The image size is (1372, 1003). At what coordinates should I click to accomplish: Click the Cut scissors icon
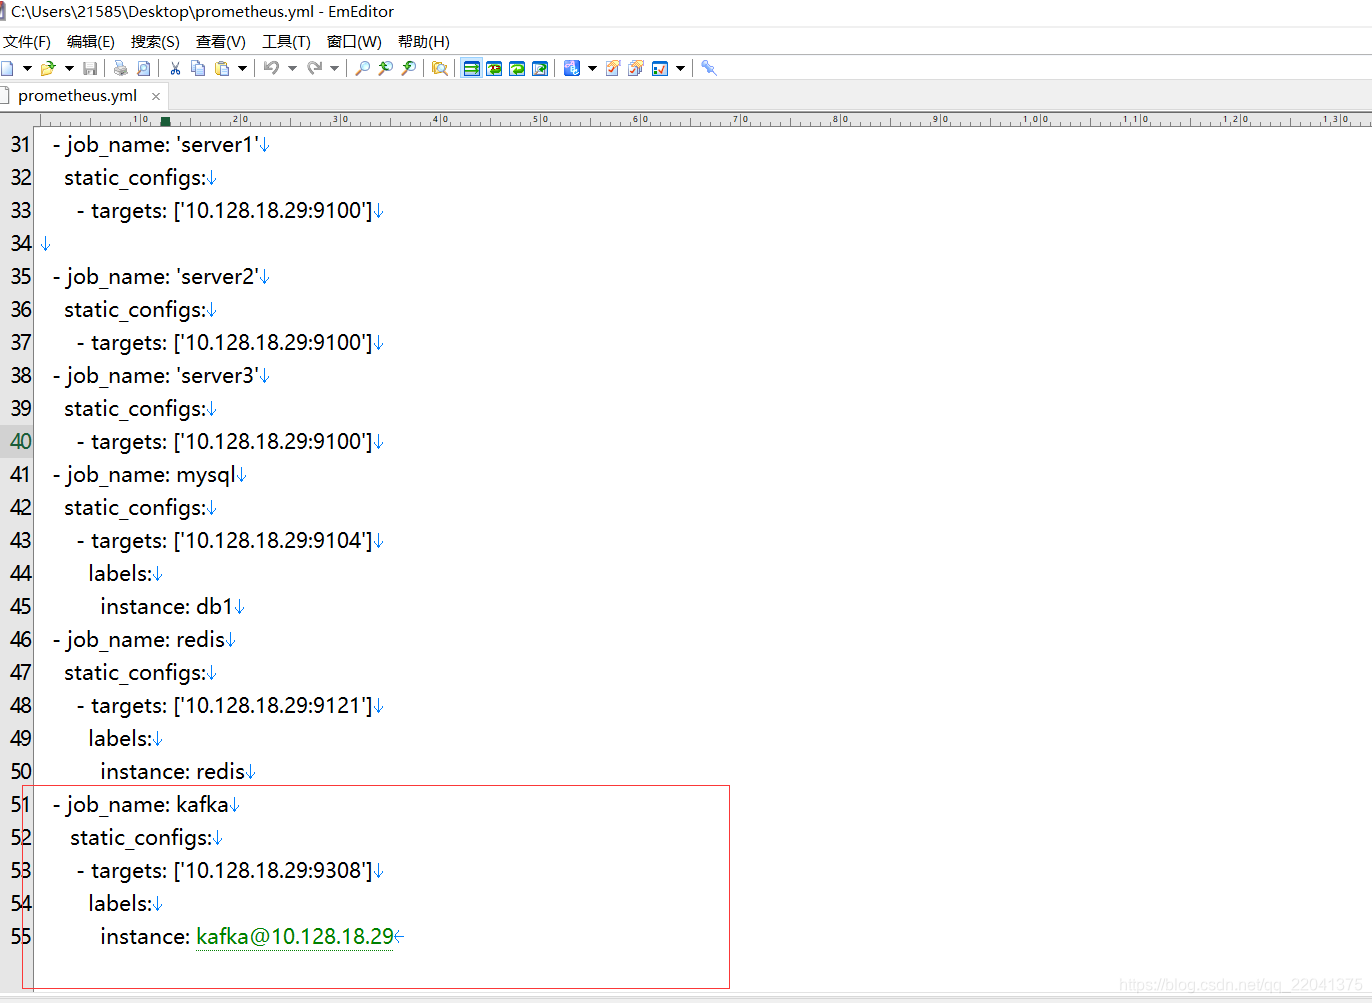tap(175, 68)
